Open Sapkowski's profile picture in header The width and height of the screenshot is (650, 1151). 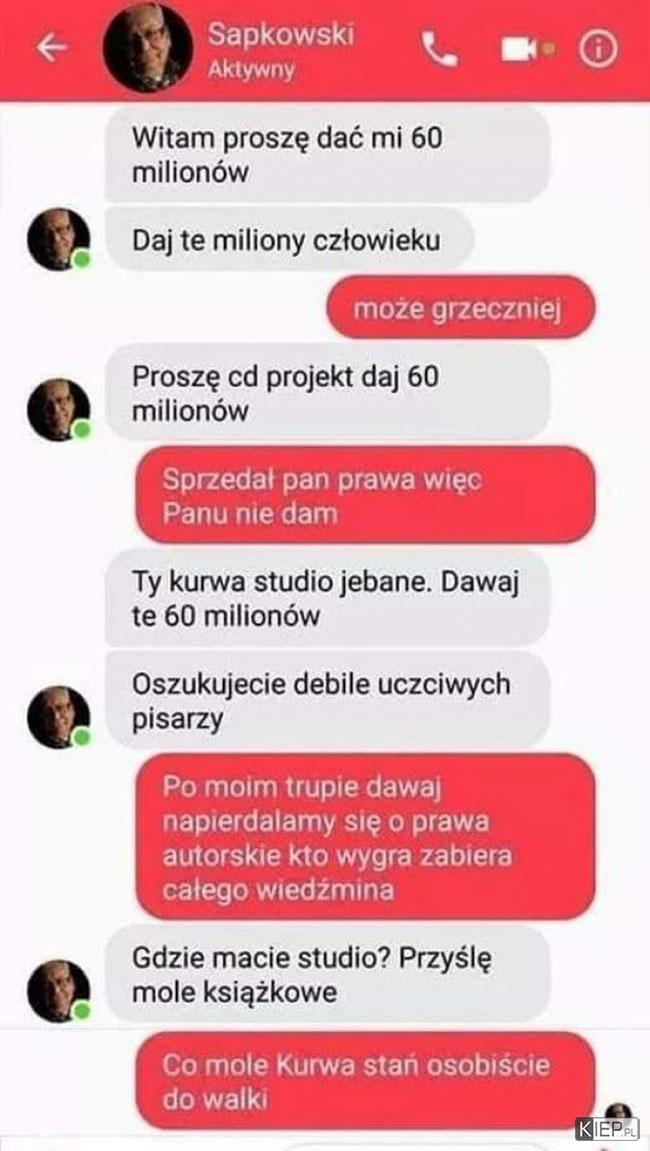tap(148, 49)
